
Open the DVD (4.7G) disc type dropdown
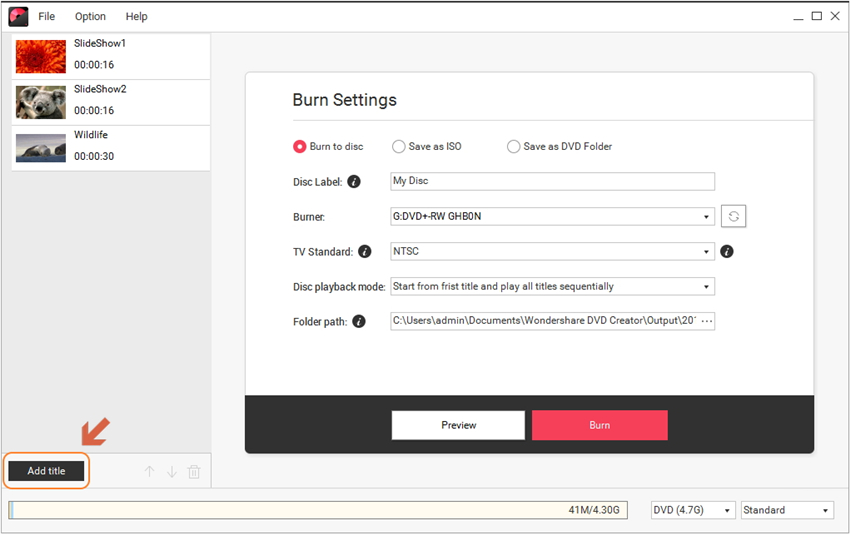(693, 510)
